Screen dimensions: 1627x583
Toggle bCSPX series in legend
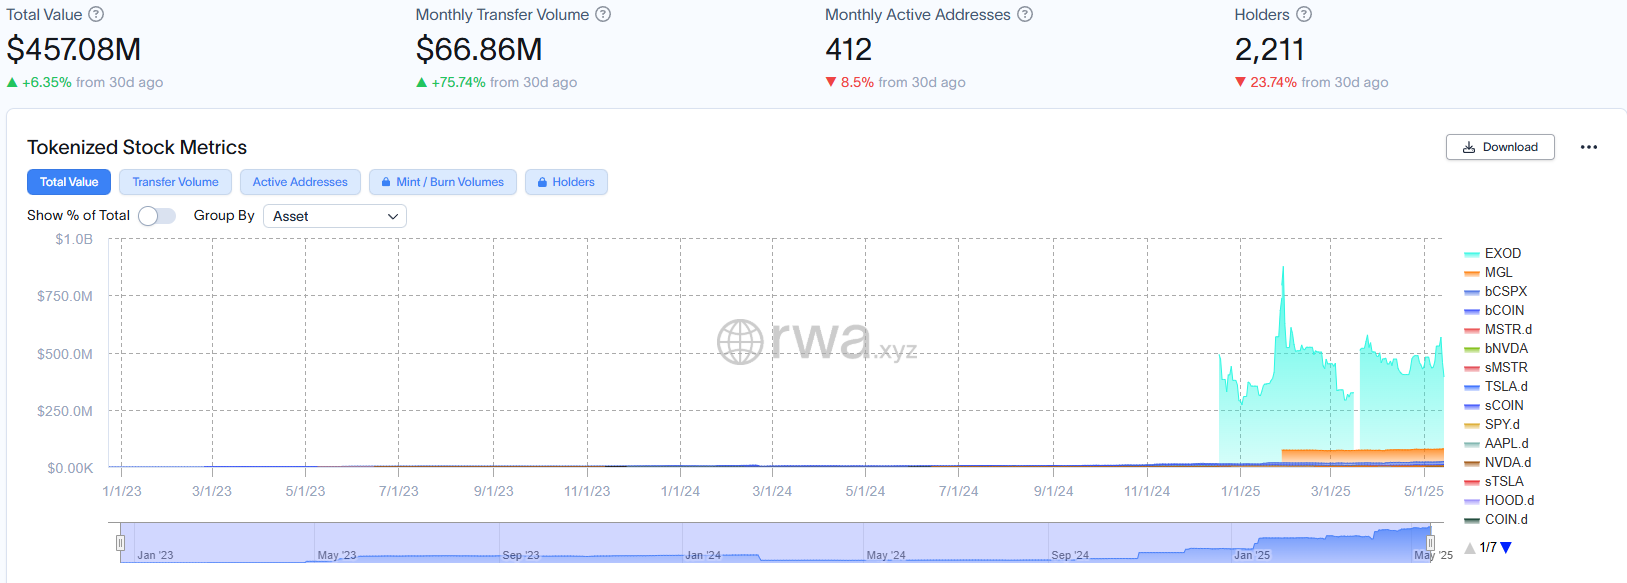point(1495,291)
